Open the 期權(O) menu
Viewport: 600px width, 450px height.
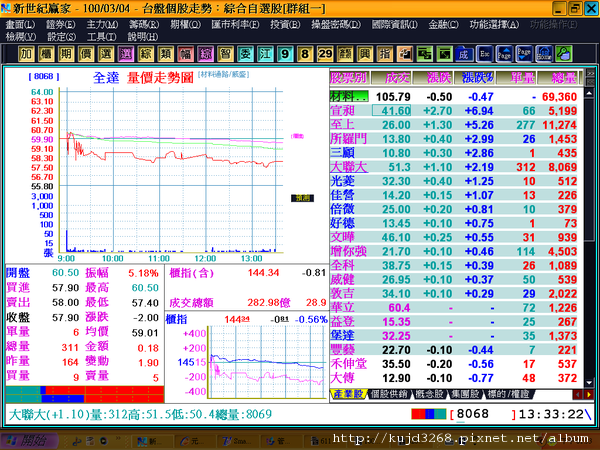pyautogui.click(x=185, y=25)
